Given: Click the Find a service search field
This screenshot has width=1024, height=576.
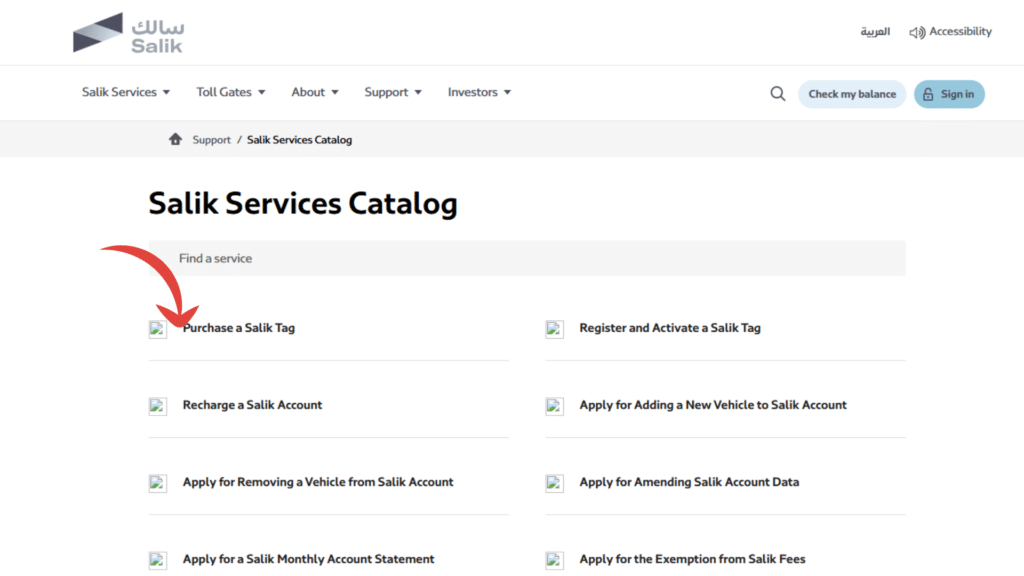Looking at the screenshot, I should tap(527, 258).
